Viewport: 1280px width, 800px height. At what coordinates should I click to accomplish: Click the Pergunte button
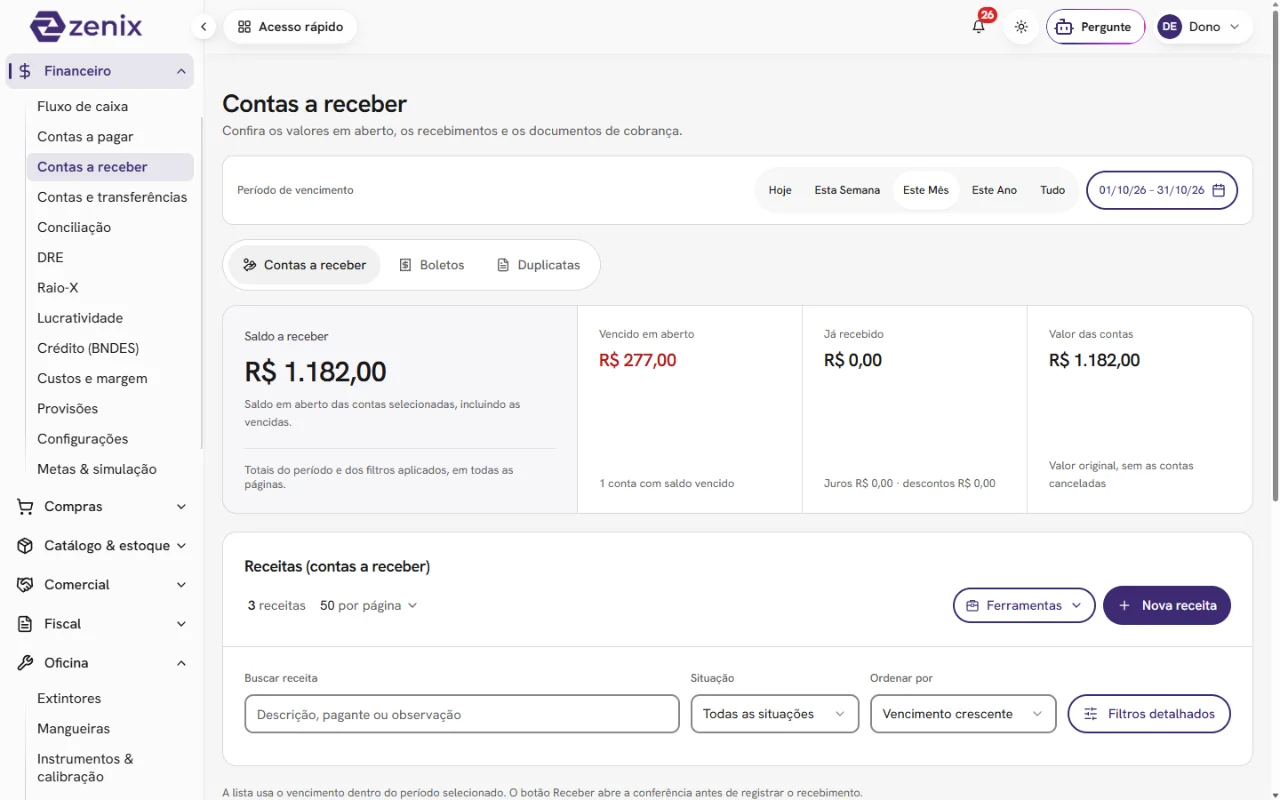1095,27
